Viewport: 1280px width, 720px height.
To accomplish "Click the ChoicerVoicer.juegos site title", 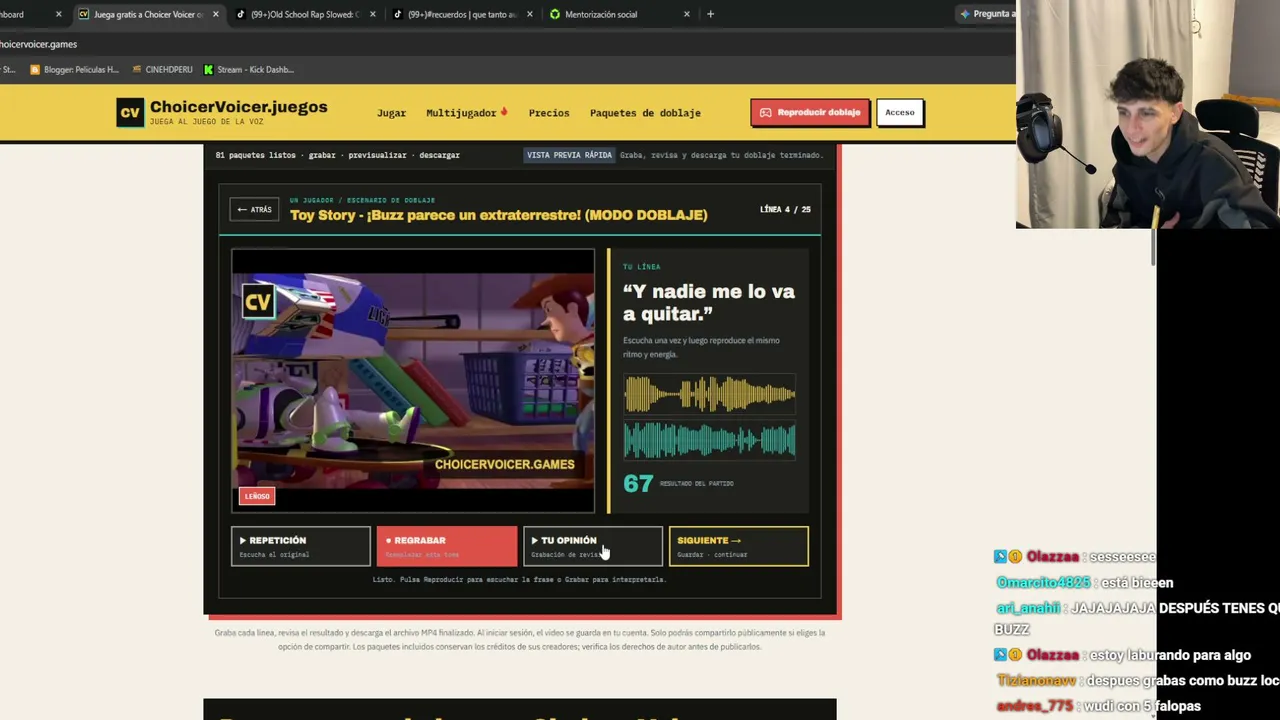I will [238, 107].
